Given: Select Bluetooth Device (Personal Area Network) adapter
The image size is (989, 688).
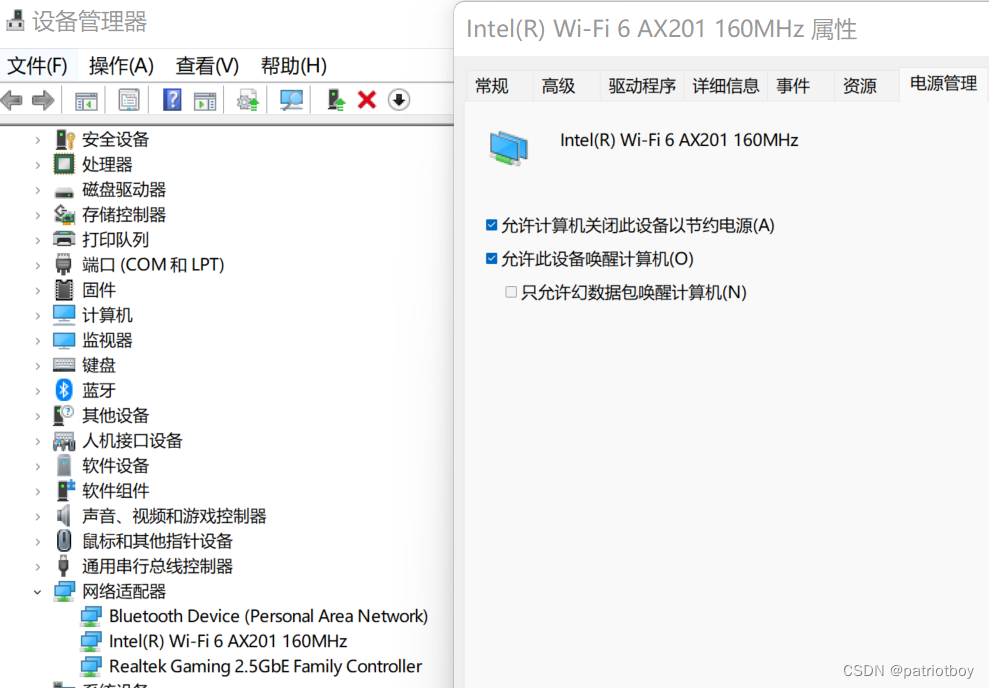Looking at the screenshot, I should click(268, 615).
